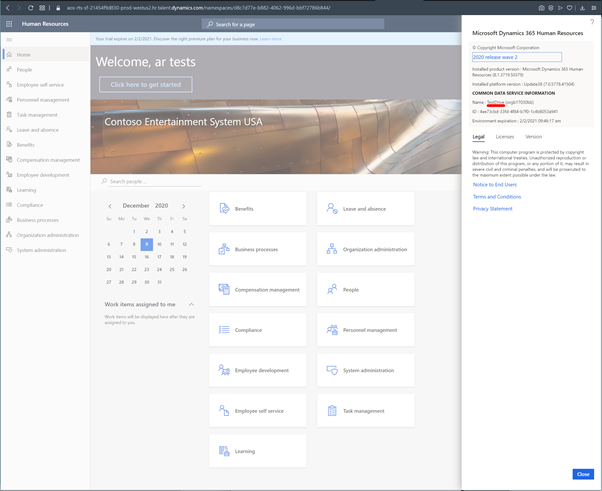Click the Compliance tile icon

[x=224, y=330]
